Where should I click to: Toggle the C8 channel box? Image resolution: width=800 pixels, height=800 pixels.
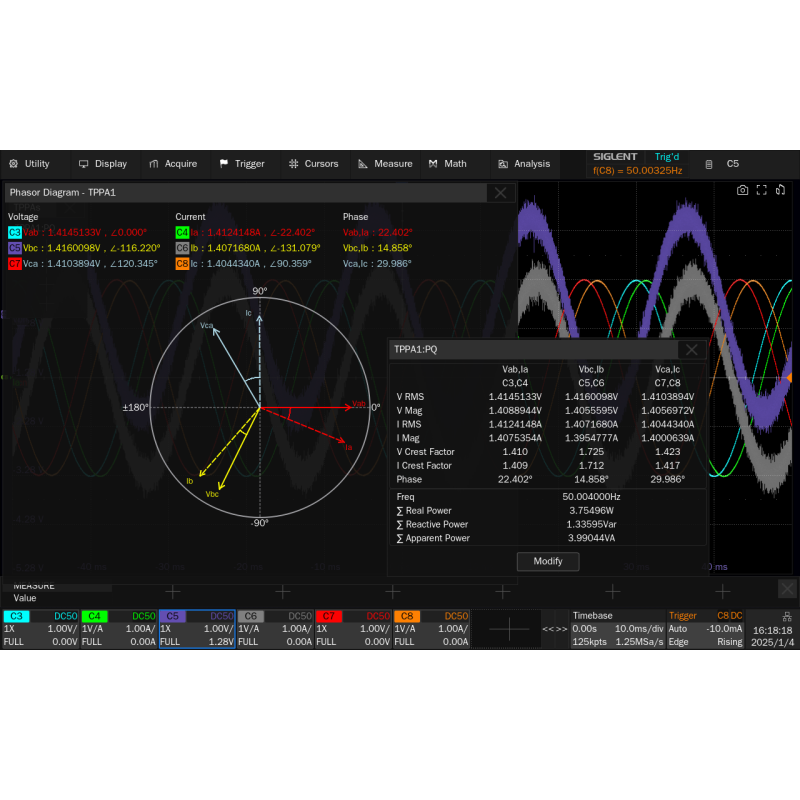tap(431, 629)
